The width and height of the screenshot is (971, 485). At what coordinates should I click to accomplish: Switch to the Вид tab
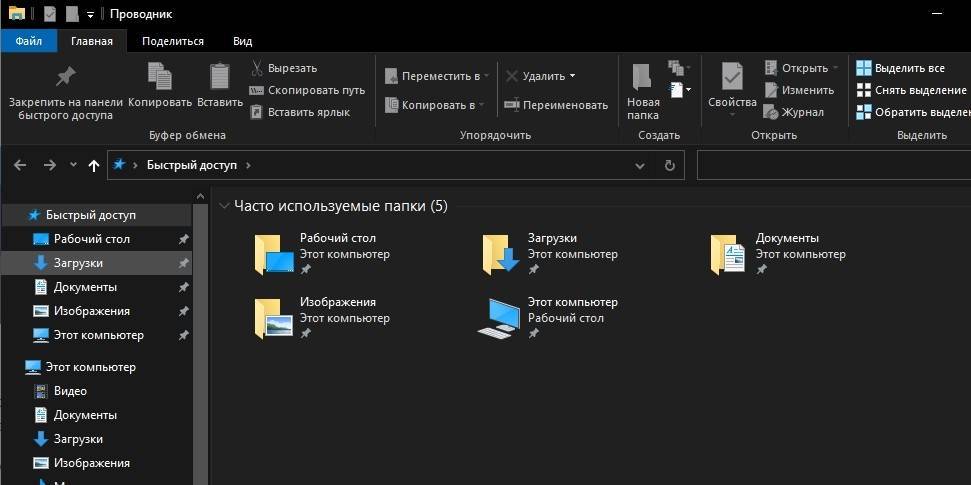pyautogui.click(x=242, y=42)
